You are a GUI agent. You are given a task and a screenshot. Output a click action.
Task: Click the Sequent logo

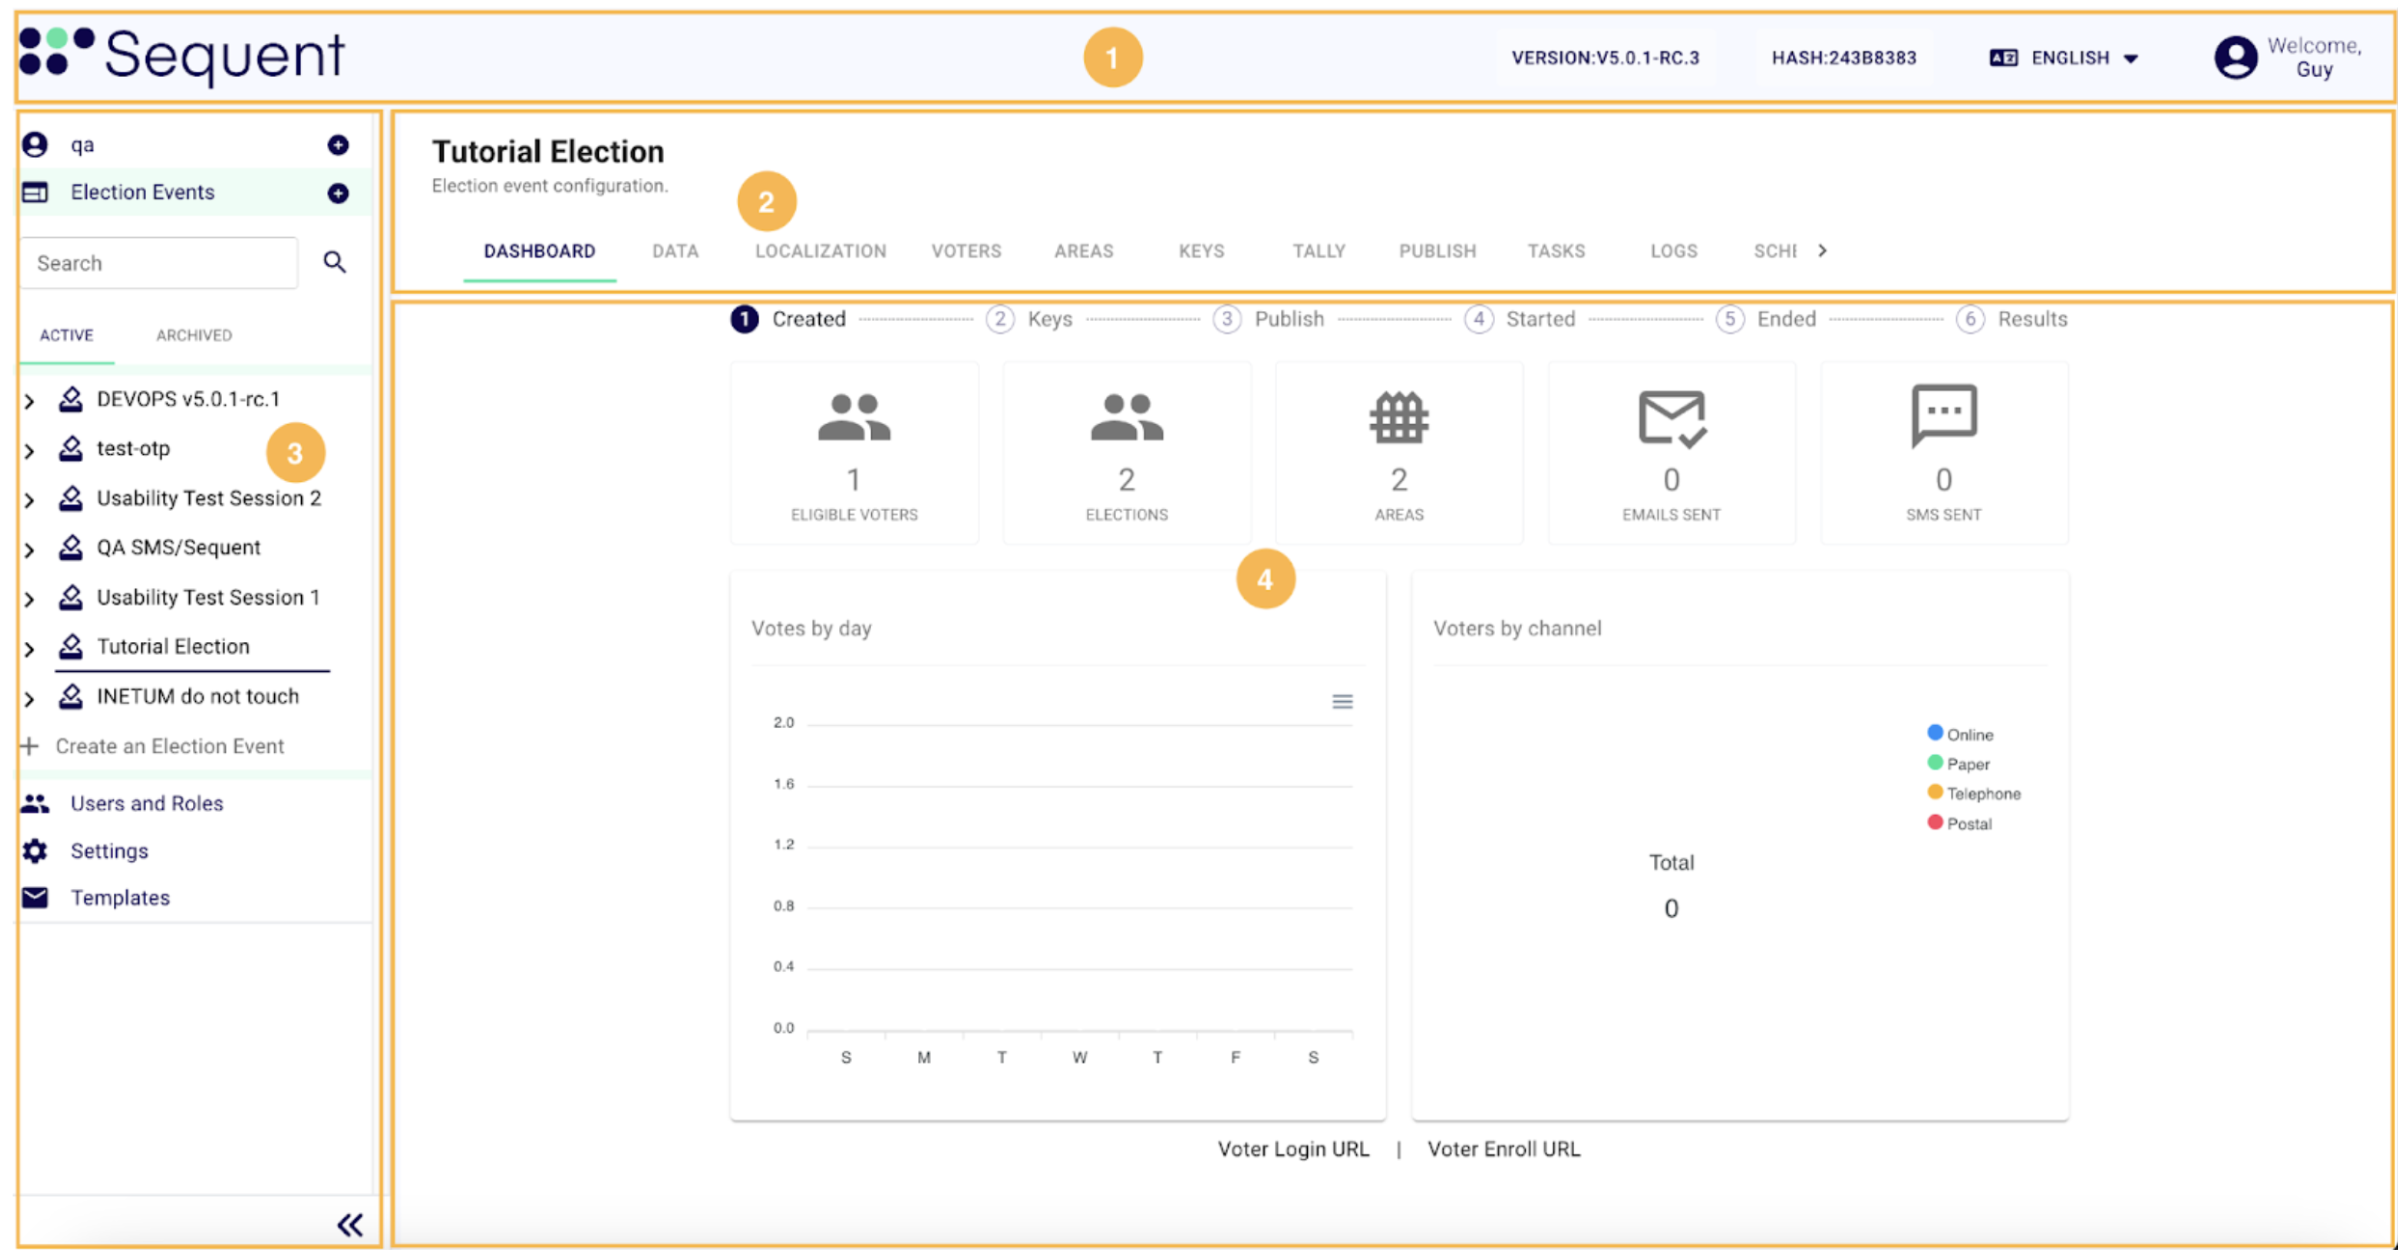[180, 57]
